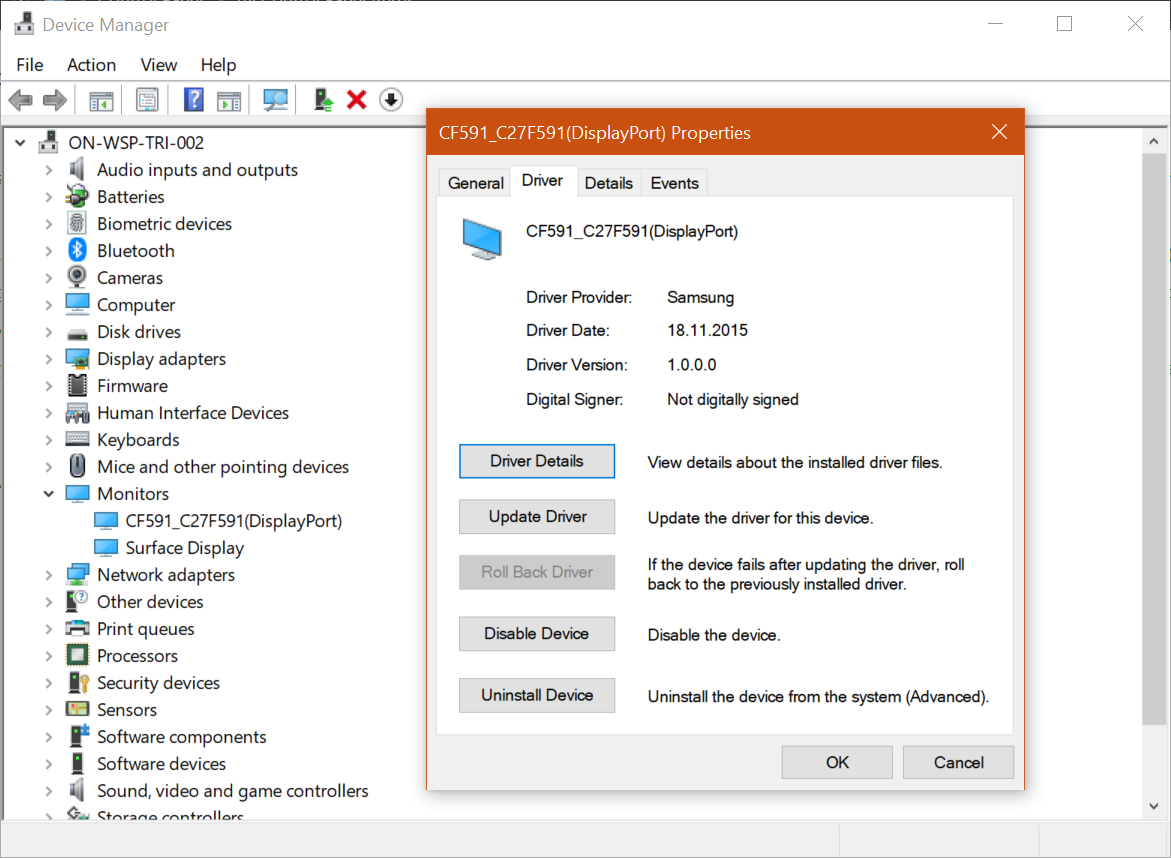Click the Update Driver button

pyautogui.click(x=537, y=516)
